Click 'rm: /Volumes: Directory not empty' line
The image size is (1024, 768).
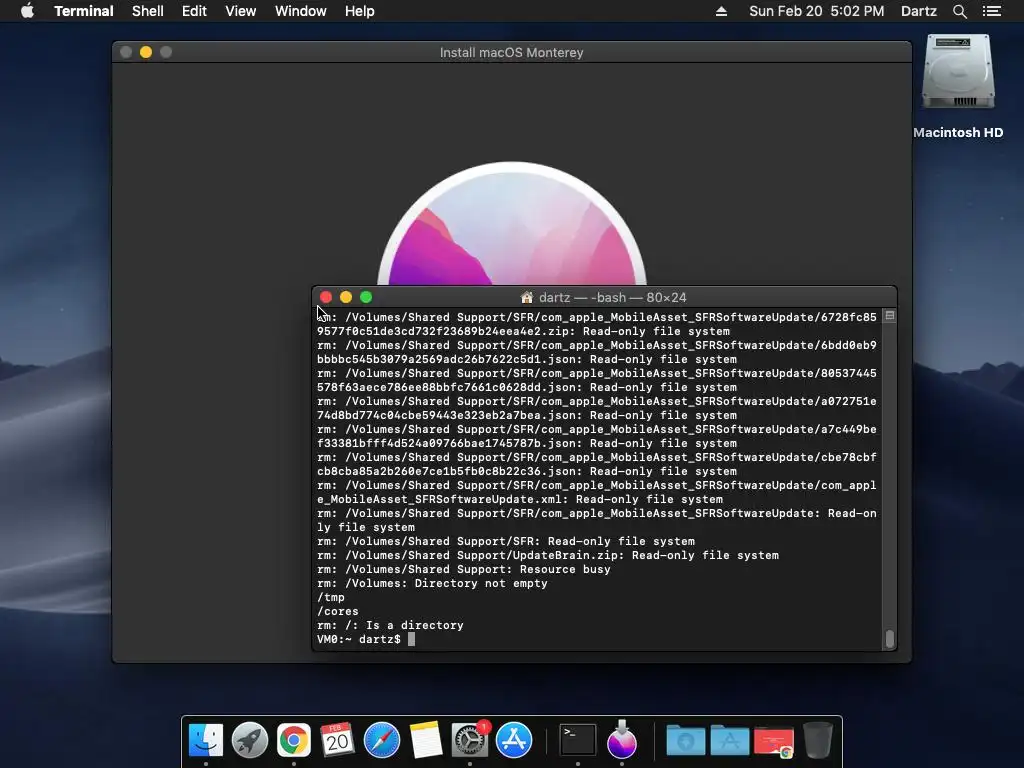click(x=432, y=583)
